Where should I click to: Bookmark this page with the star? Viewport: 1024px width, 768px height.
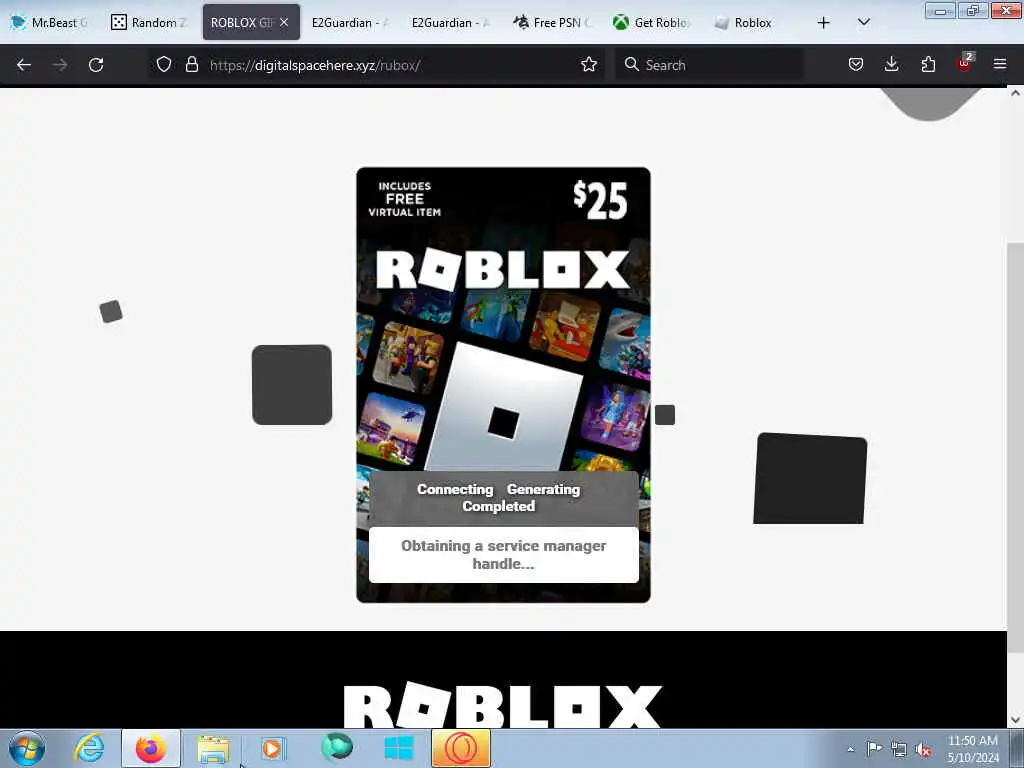point(589,64)
